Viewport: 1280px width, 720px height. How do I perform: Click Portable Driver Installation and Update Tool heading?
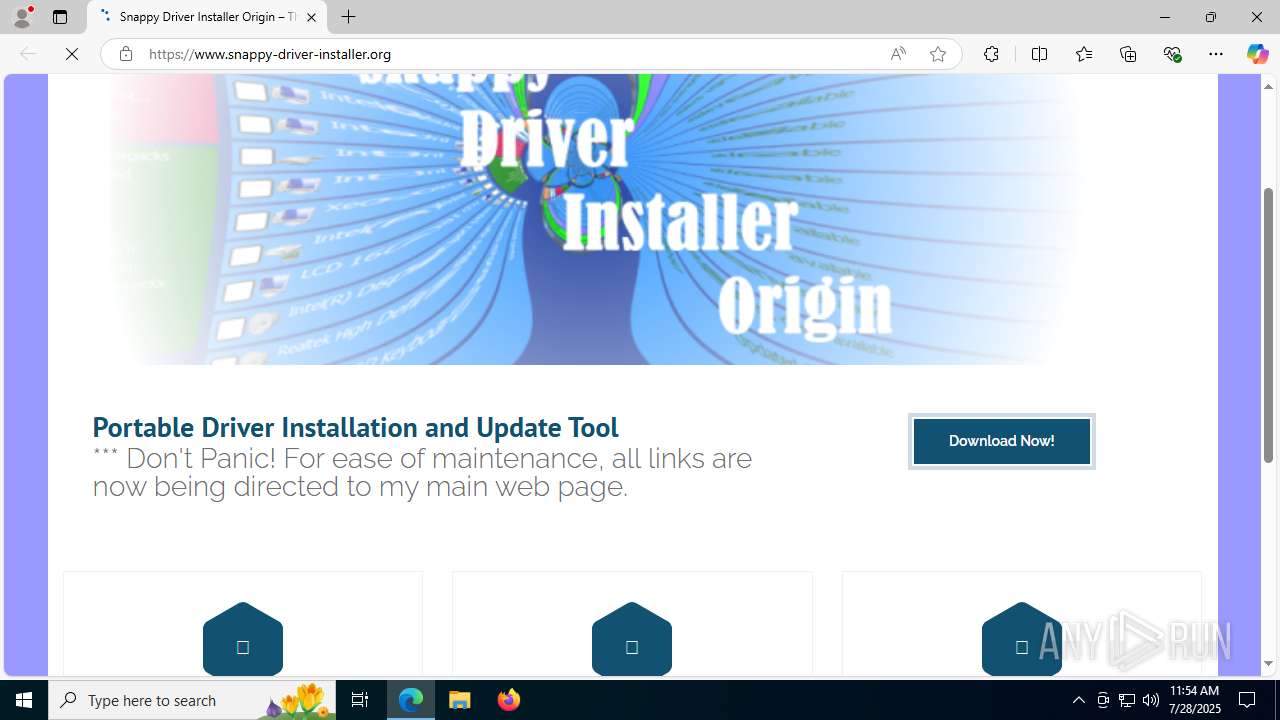[x=355, y=427]
